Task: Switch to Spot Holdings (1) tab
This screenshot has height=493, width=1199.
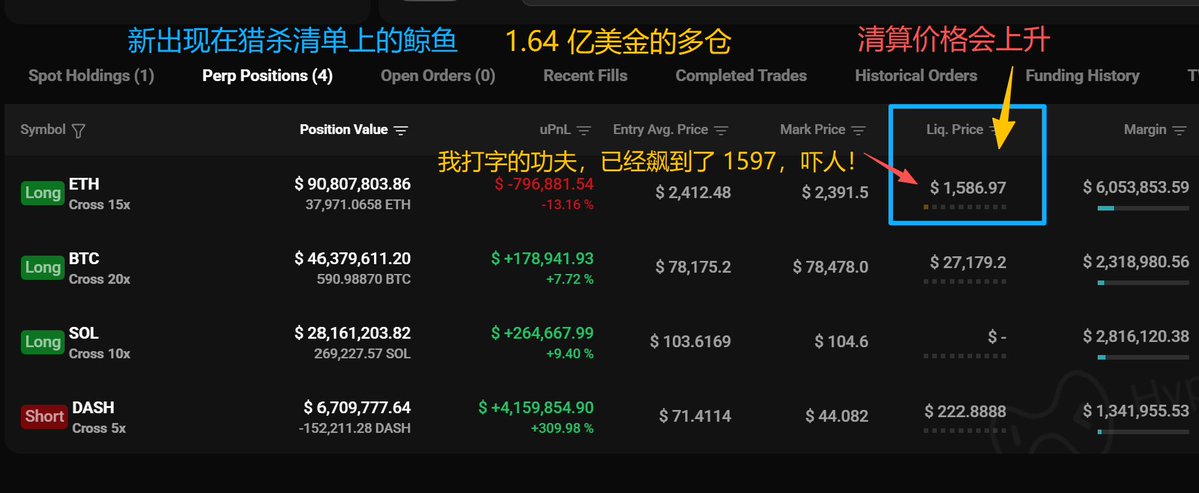Action: (91, 76)
